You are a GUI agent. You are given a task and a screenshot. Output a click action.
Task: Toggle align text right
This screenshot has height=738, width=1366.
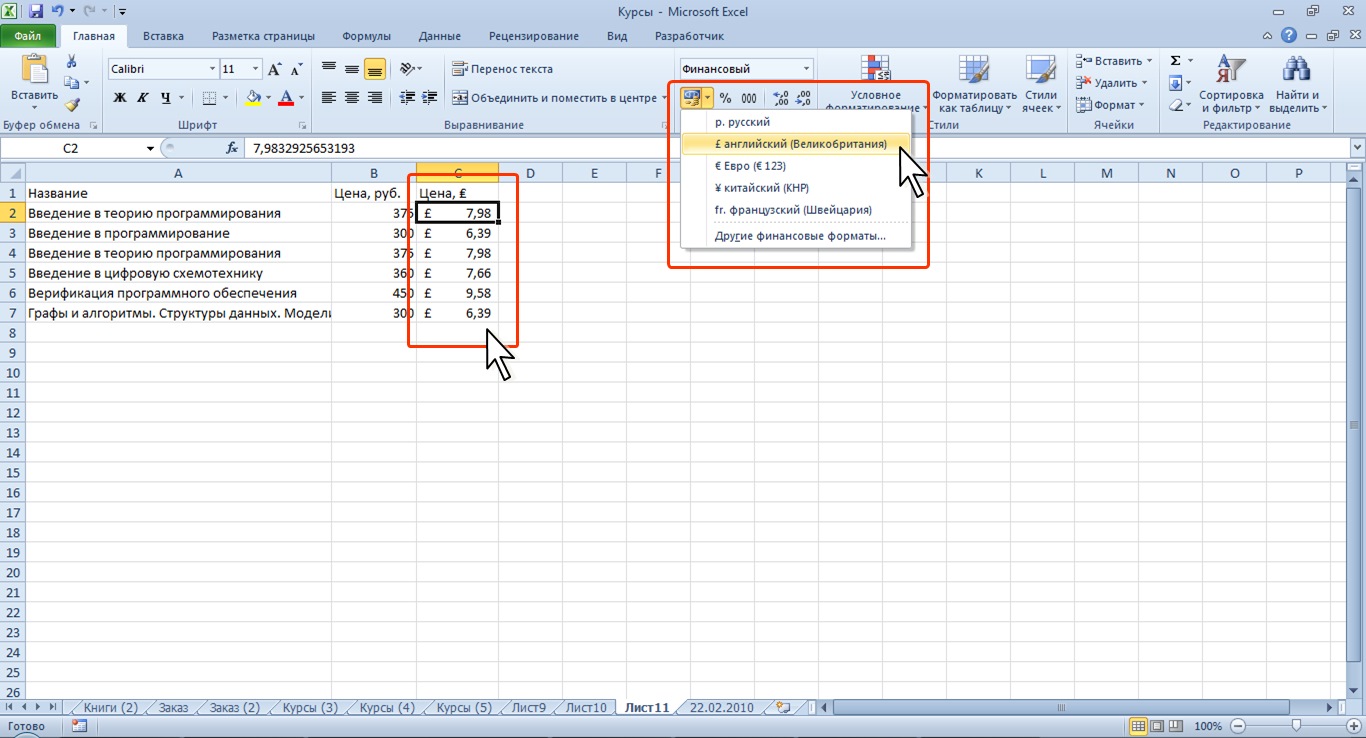point(375,98)
